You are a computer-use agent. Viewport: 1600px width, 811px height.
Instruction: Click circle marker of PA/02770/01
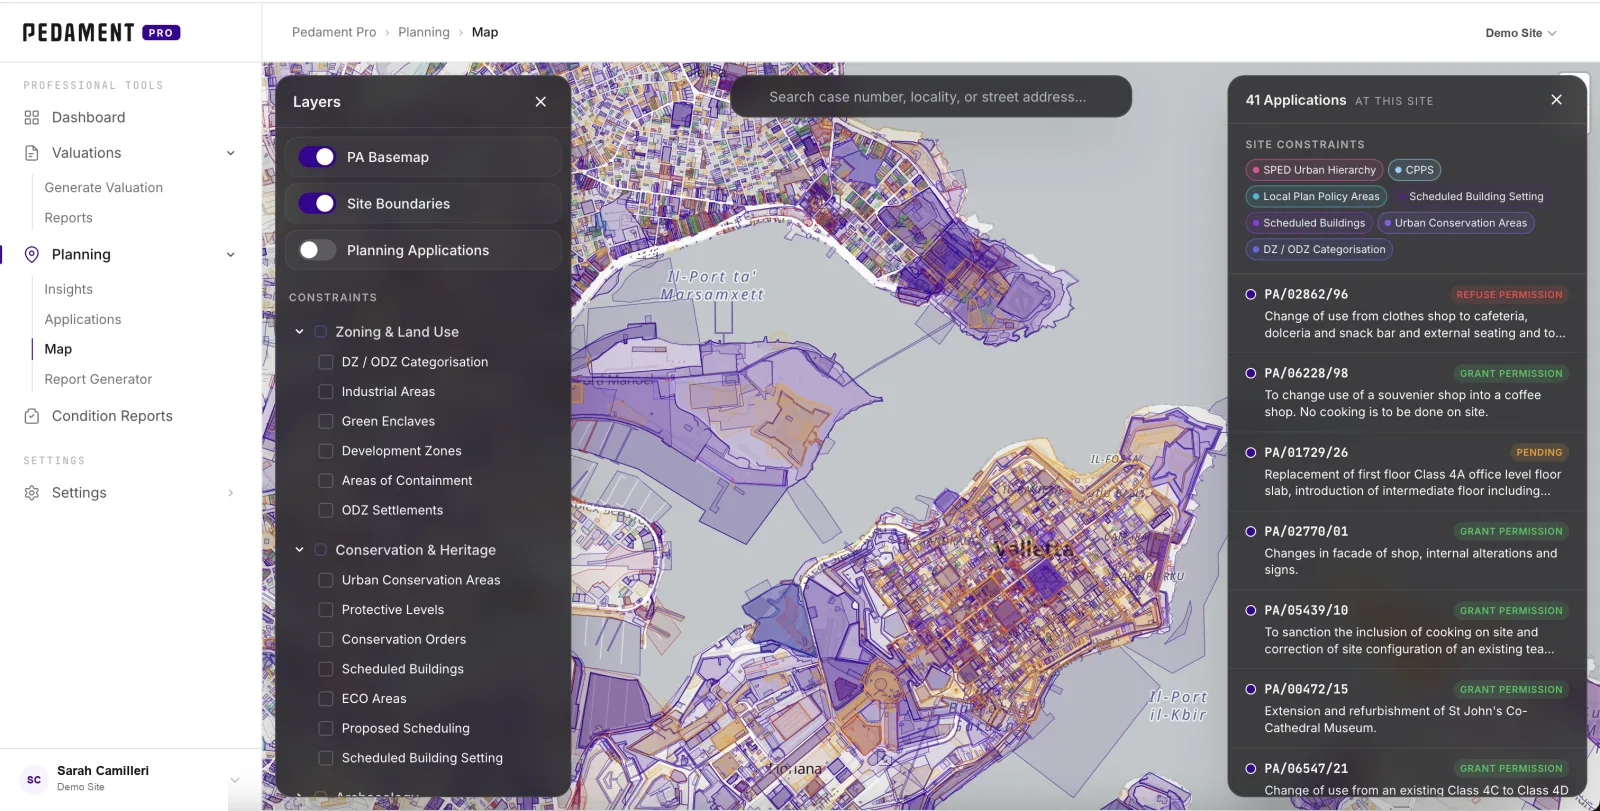1250,531
